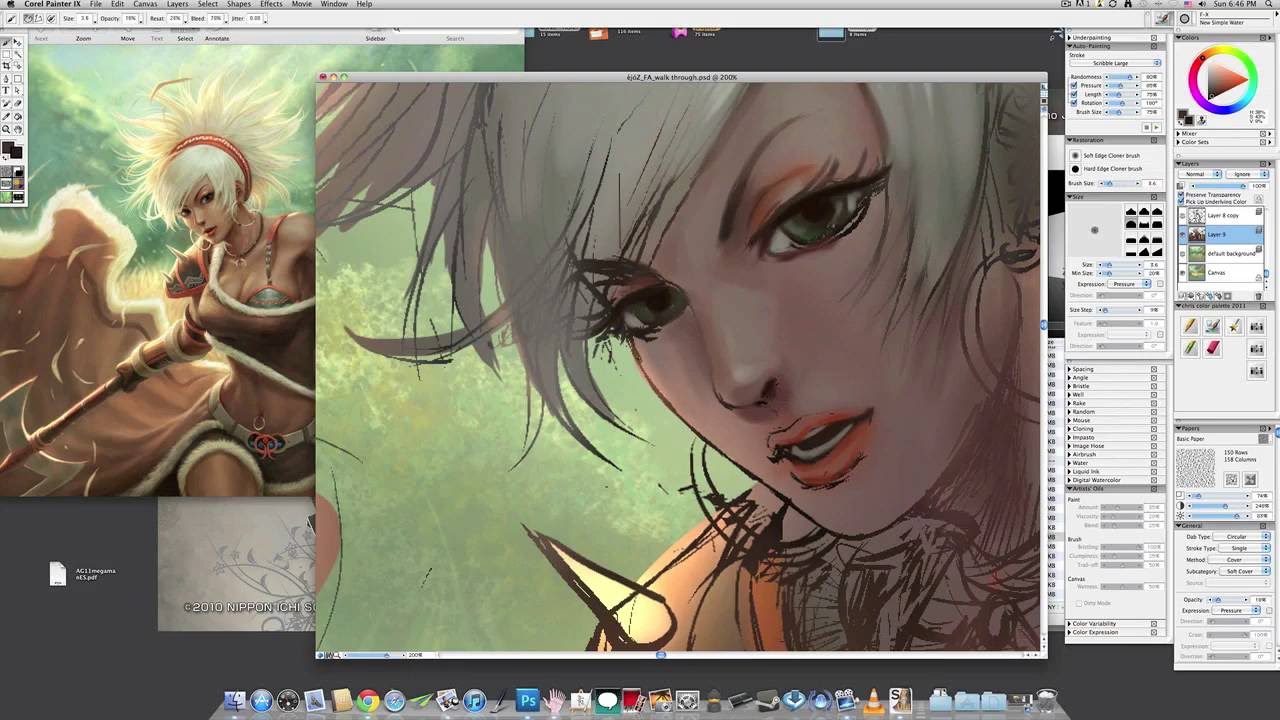Open Google Chrome from the Dock
Image resolution: width=1280 pixels, height=720 pixels.
click(368, 701)
